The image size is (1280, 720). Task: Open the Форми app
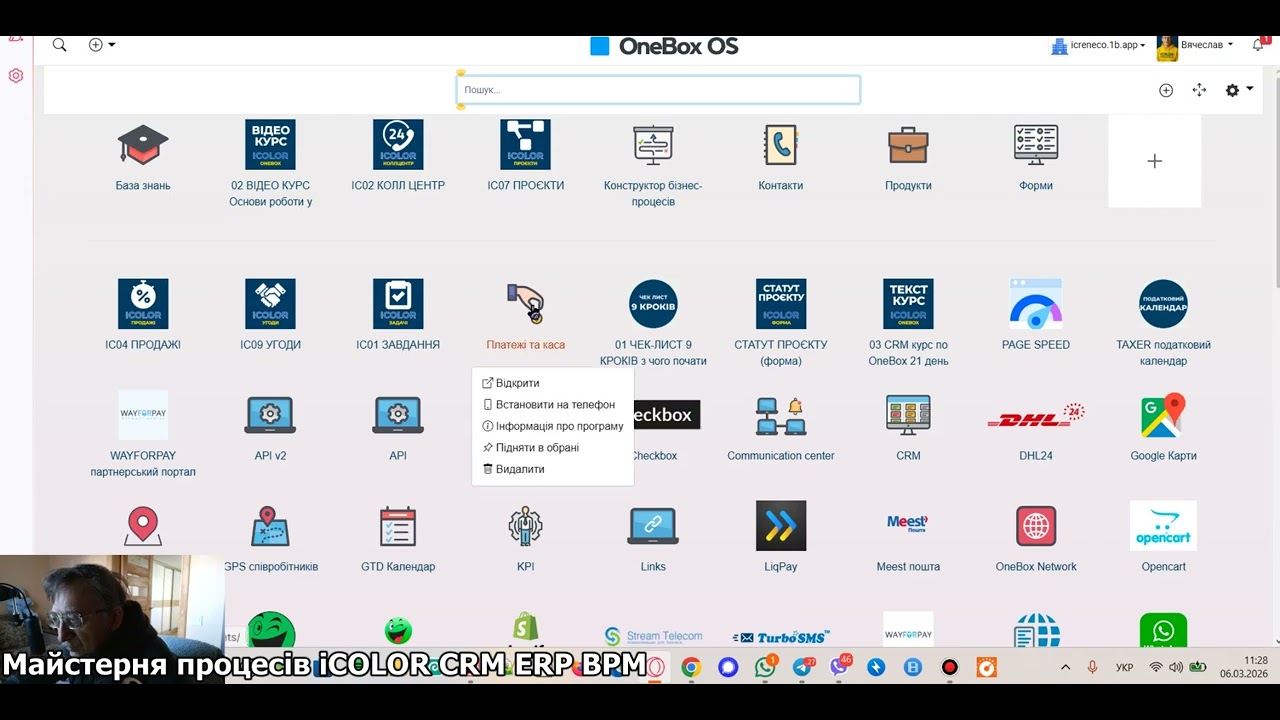coord(1036,145)
